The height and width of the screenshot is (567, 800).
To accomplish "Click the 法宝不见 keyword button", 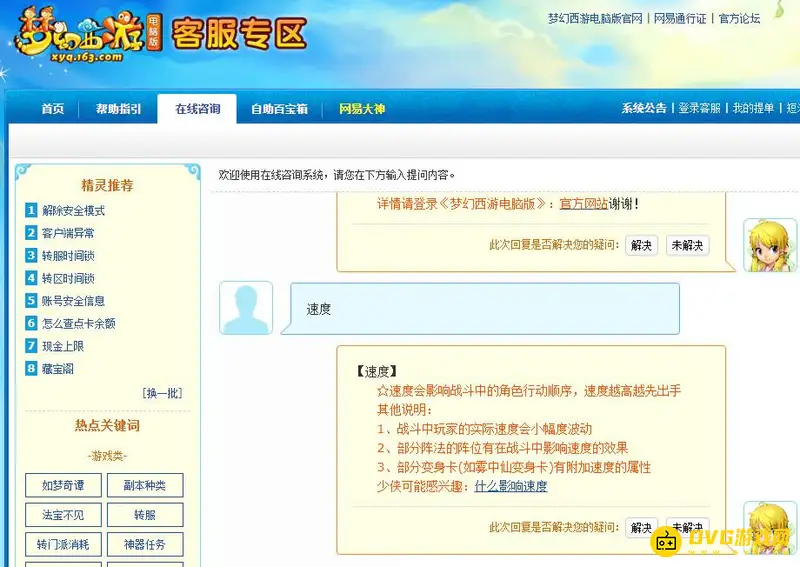I will pos(63,515).
